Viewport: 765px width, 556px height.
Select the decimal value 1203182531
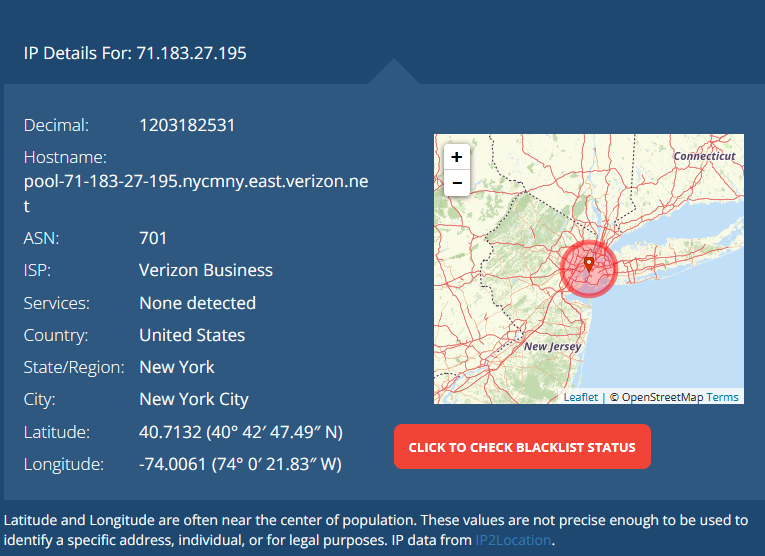187,125
